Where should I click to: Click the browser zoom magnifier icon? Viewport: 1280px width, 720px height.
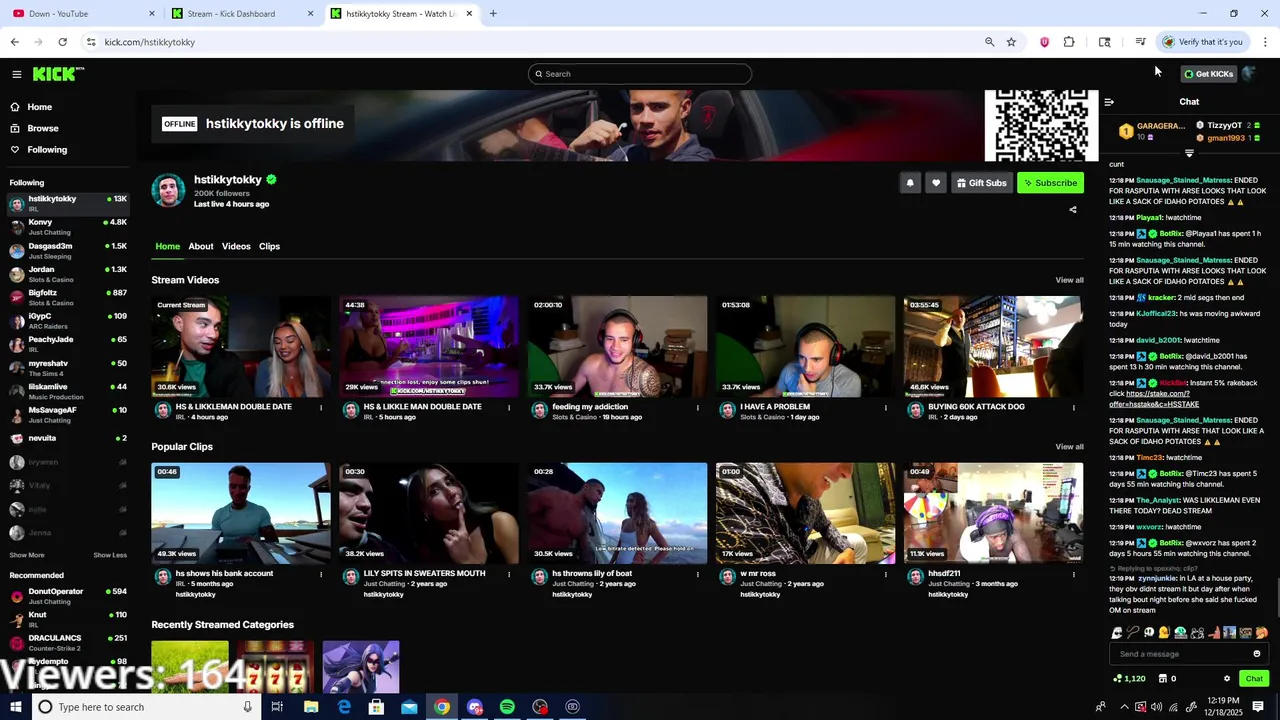pos(989,42)
